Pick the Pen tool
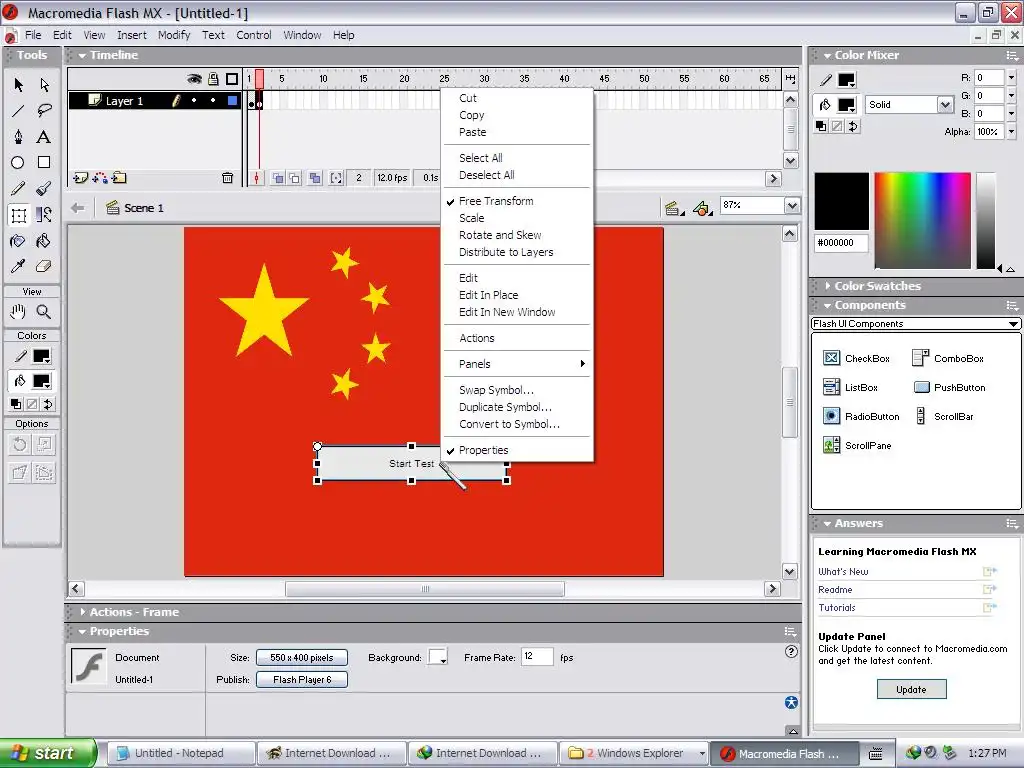This screenshot has width=1024, height=768. (18, 136)
